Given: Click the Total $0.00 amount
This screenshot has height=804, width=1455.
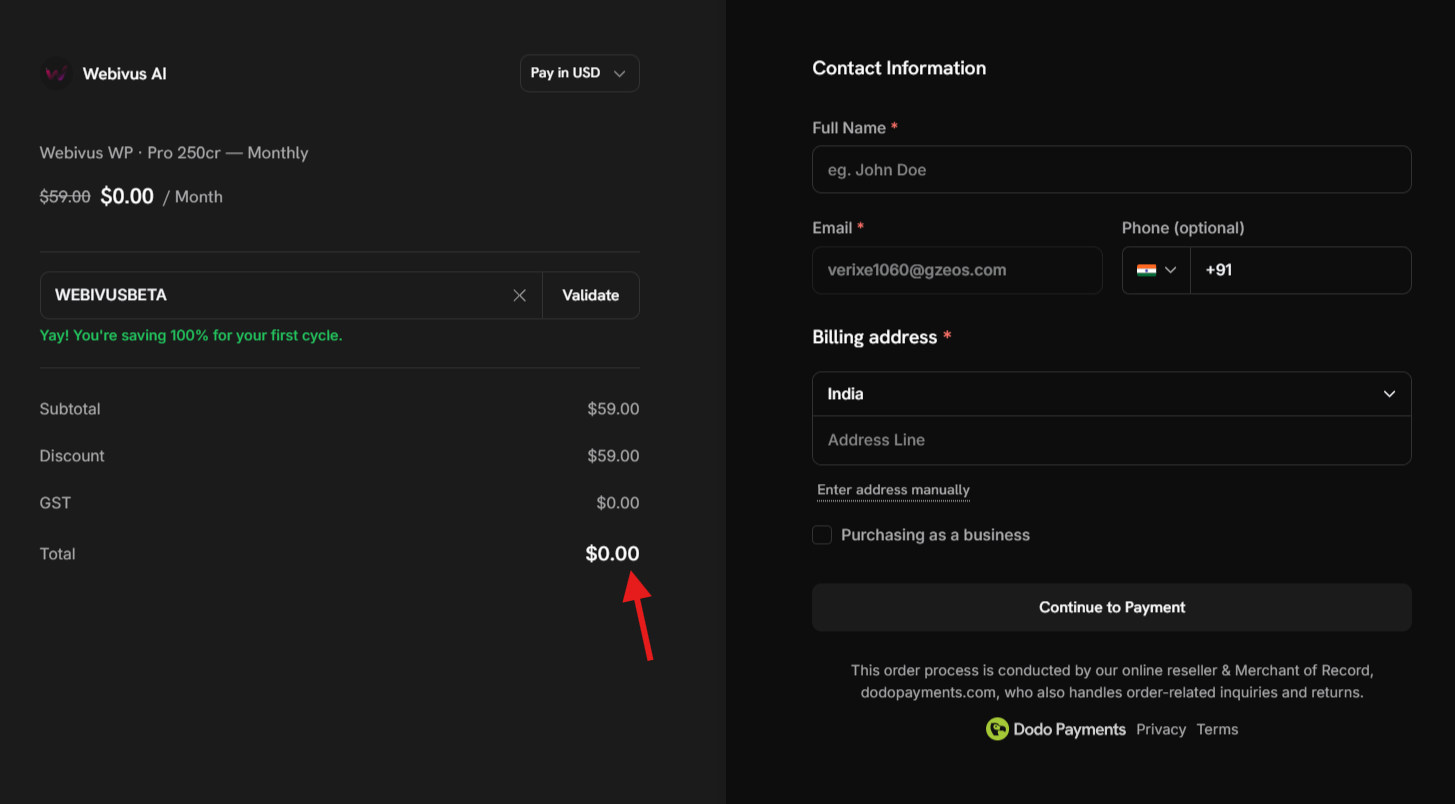Looking at the screenshot, I should tap(612, 553).
